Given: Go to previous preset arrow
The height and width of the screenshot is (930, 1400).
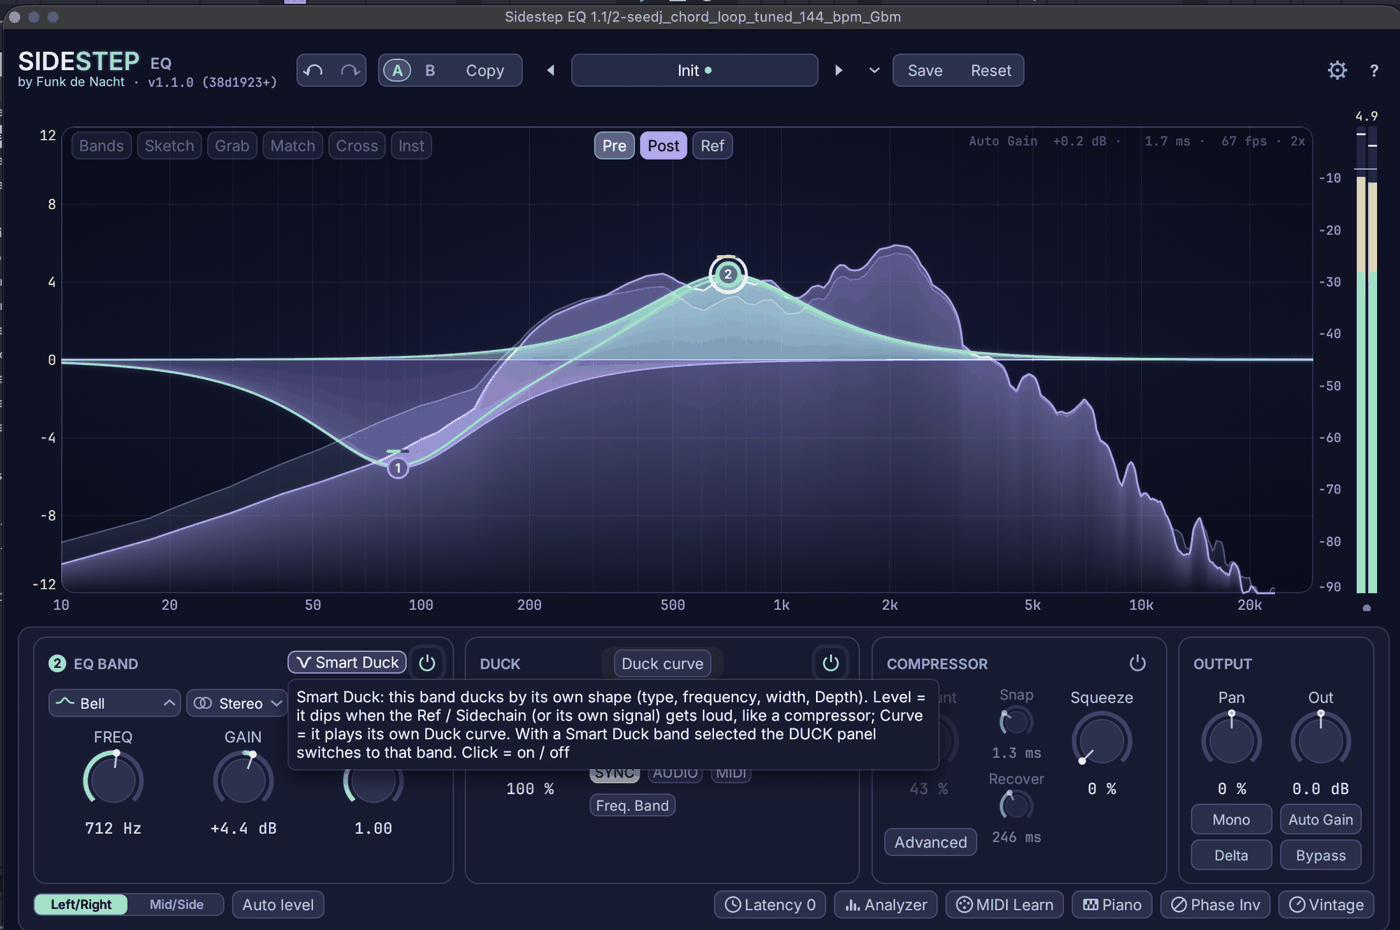Looking at the screenshot, I should point(550,70).
